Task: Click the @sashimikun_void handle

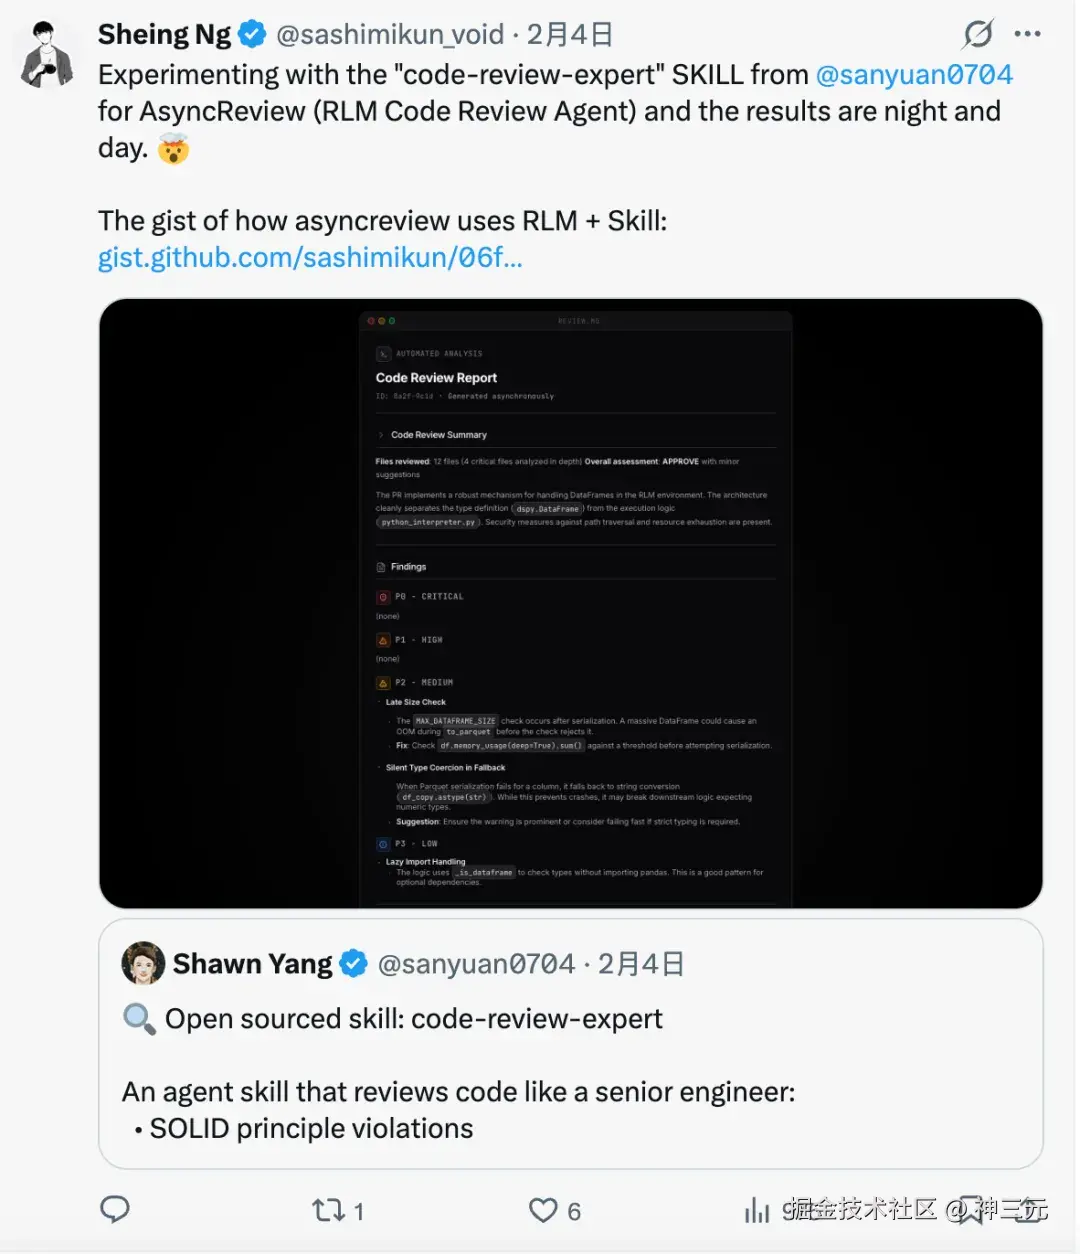Action: pos(390,35)
